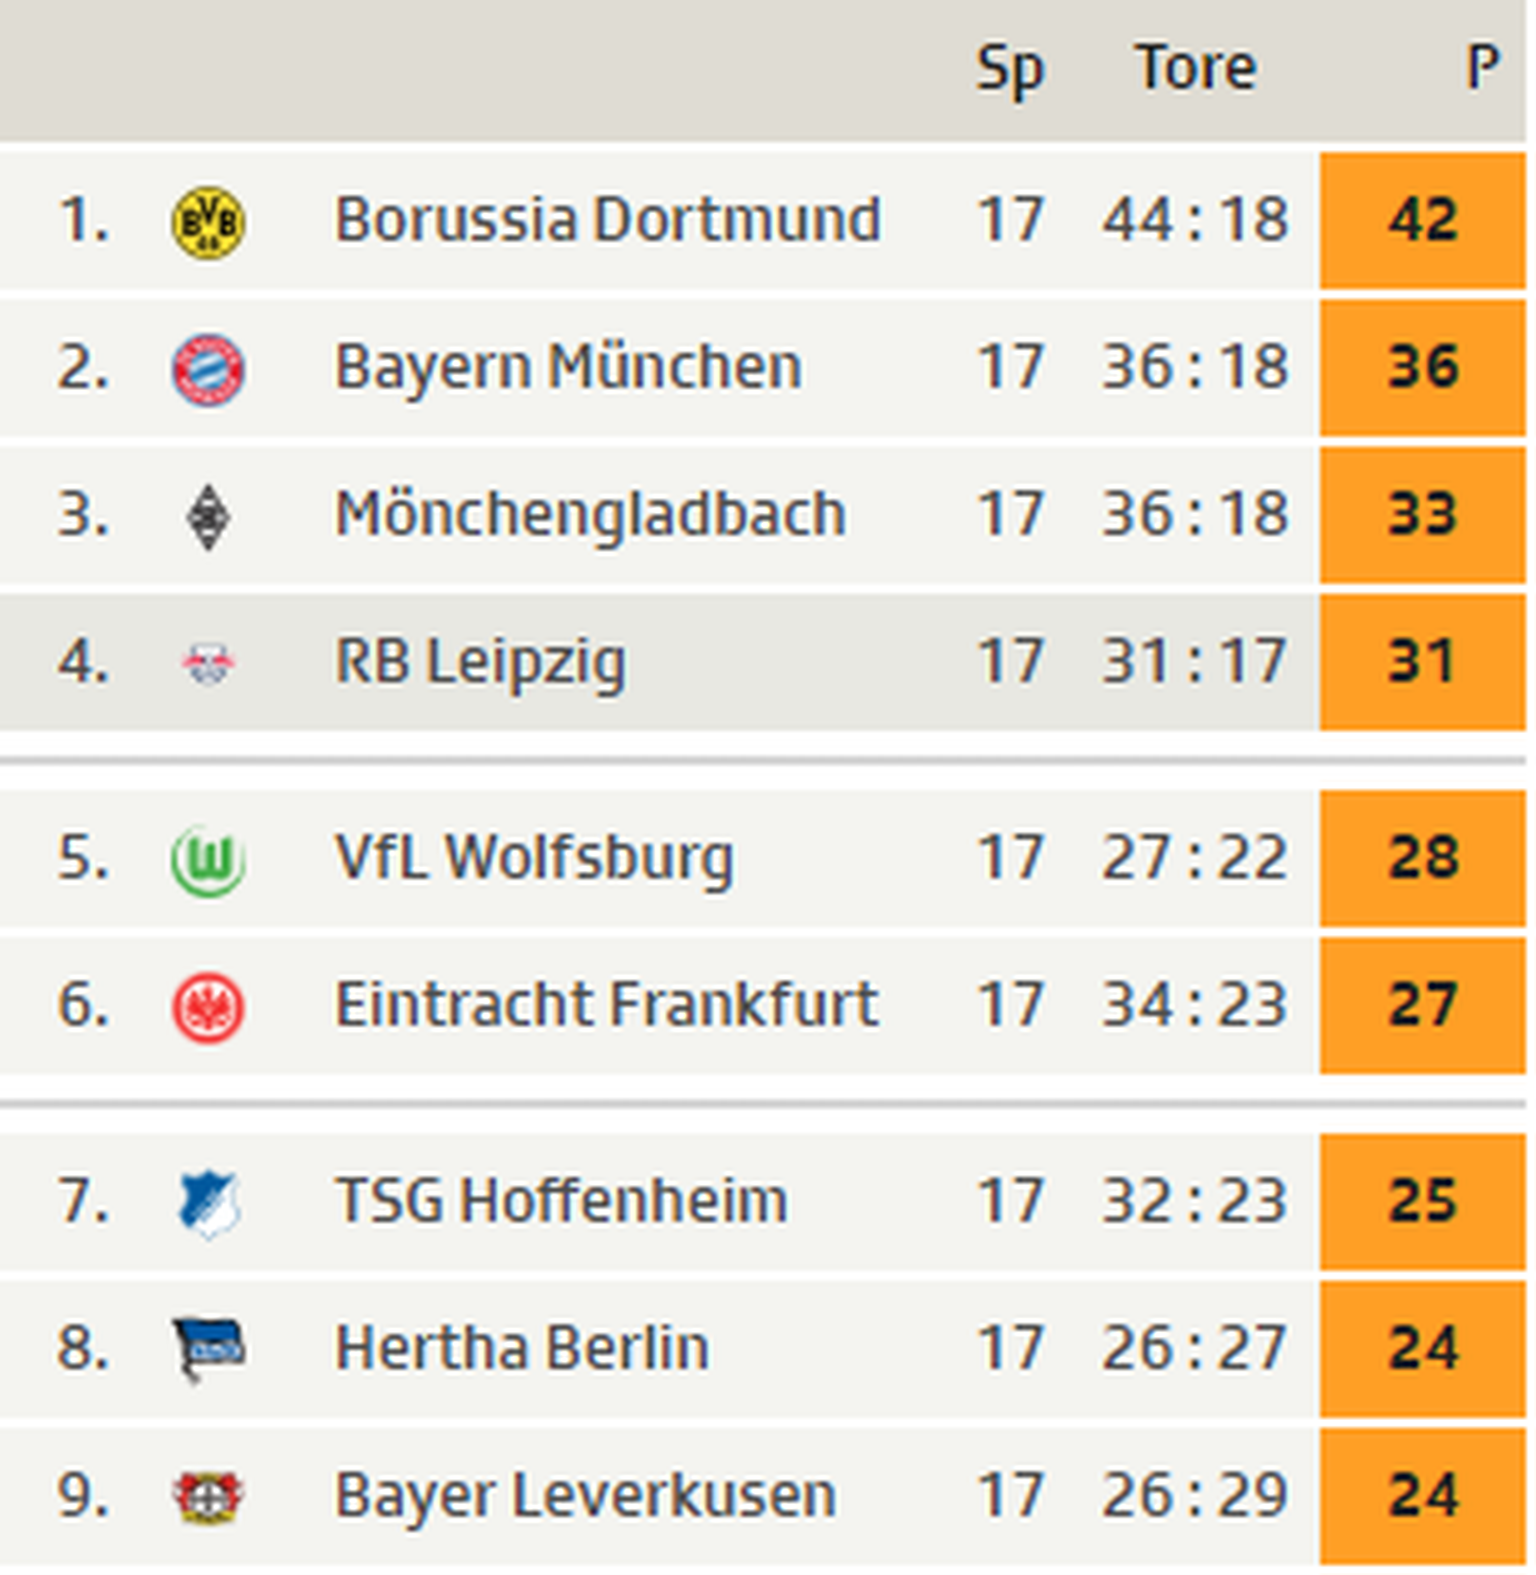Select the Eintracht Frankfurt team name
The height and width of the screenshot is (1575, 1536).
pos(606,1004)
